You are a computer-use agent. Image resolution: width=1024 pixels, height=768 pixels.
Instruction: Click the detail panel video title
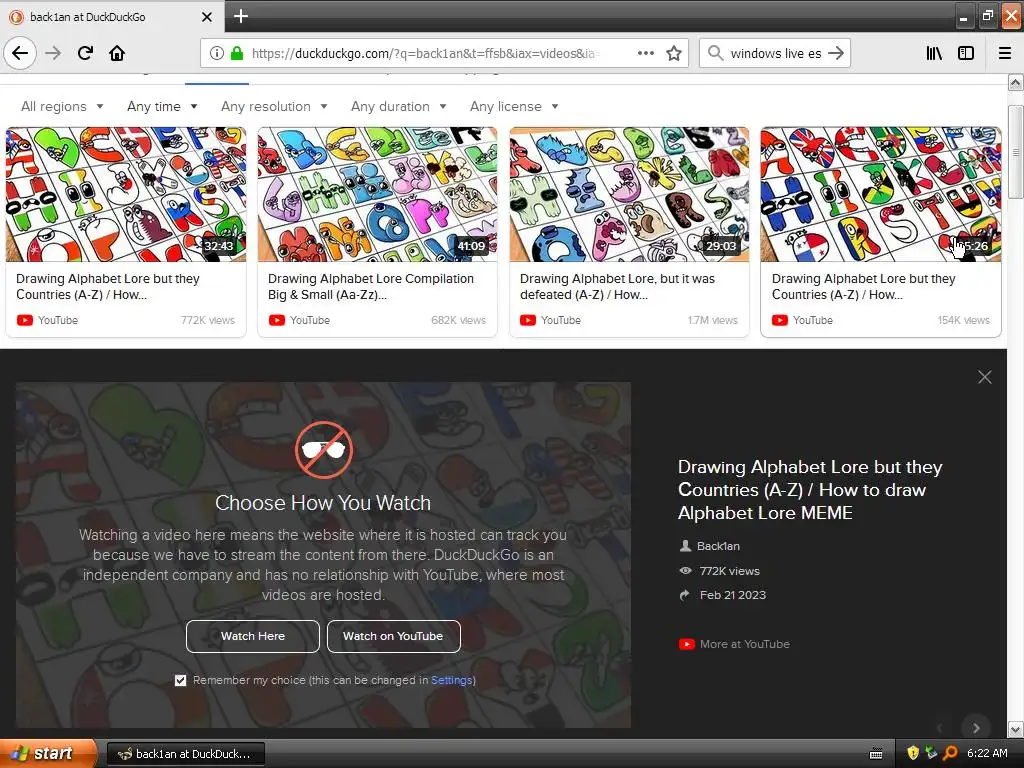click(x=810, y=490)
